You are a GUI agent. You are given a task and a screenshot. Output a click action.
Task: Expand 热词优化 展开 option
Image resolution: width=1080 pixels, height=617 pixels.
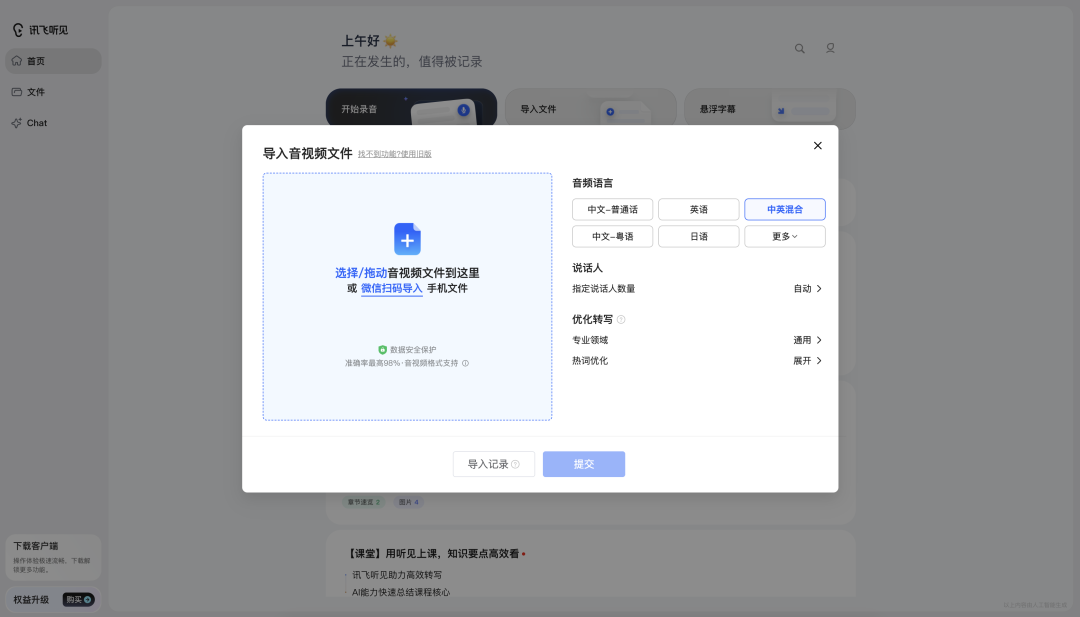coord(807,361)
